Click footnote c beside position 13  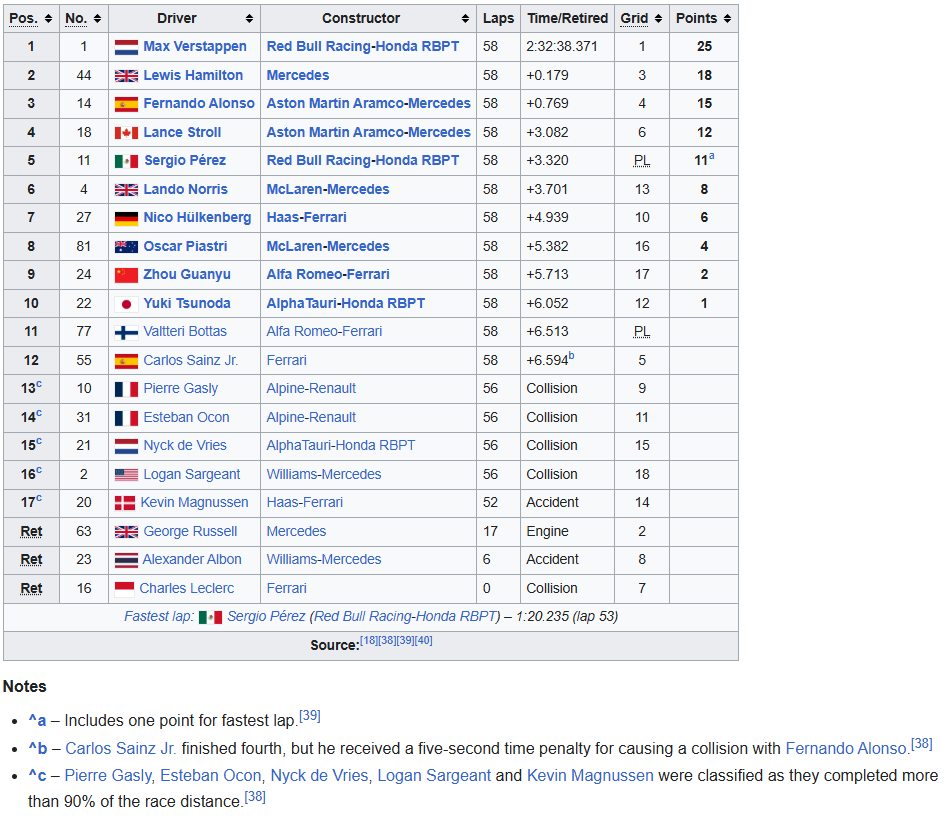pos(39,384)
